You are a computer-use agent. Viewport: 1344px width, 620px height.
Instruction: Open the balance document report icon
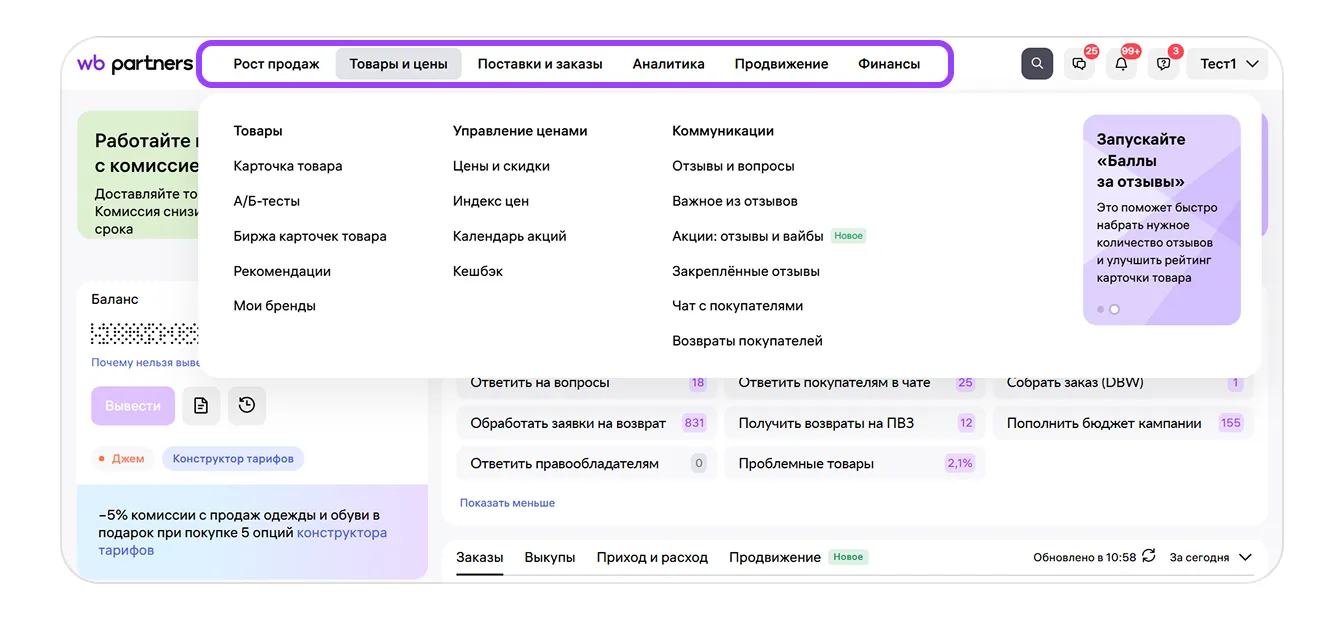pyautogui.click(x=201, y=406)
